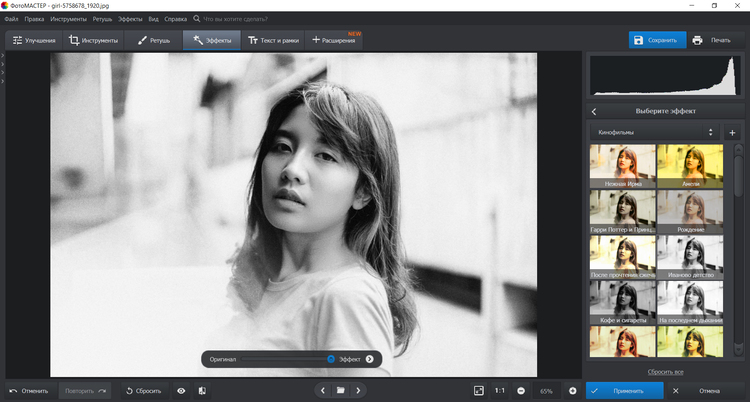Click the back arrow in effects panel
750x402 pixels.
[x=594, y=111]
